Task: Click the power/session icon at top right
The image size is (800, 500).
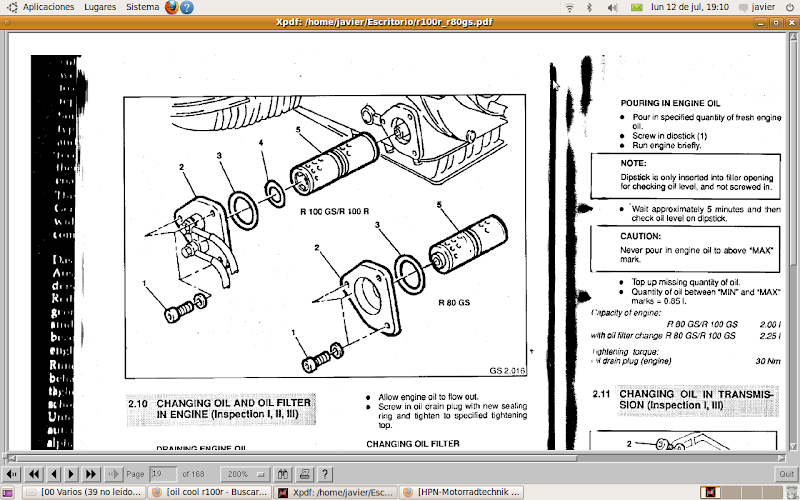Action: pyautogui.click(x=790, y=7)
